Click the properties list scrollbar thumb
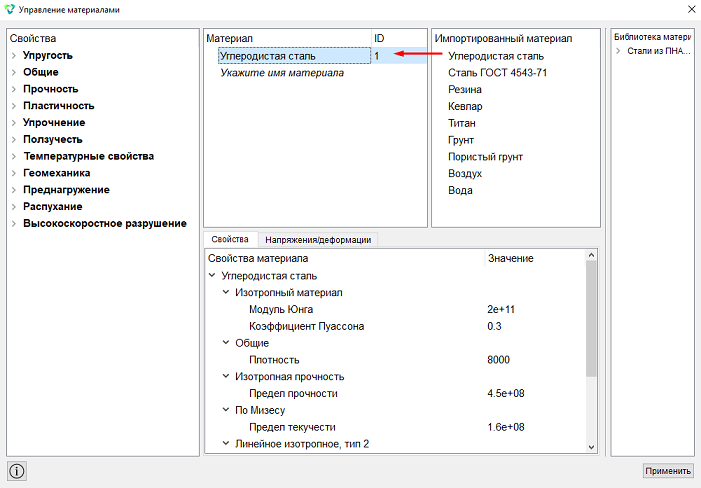Screen dimensions: 701x488 click(x=591, y=318)
